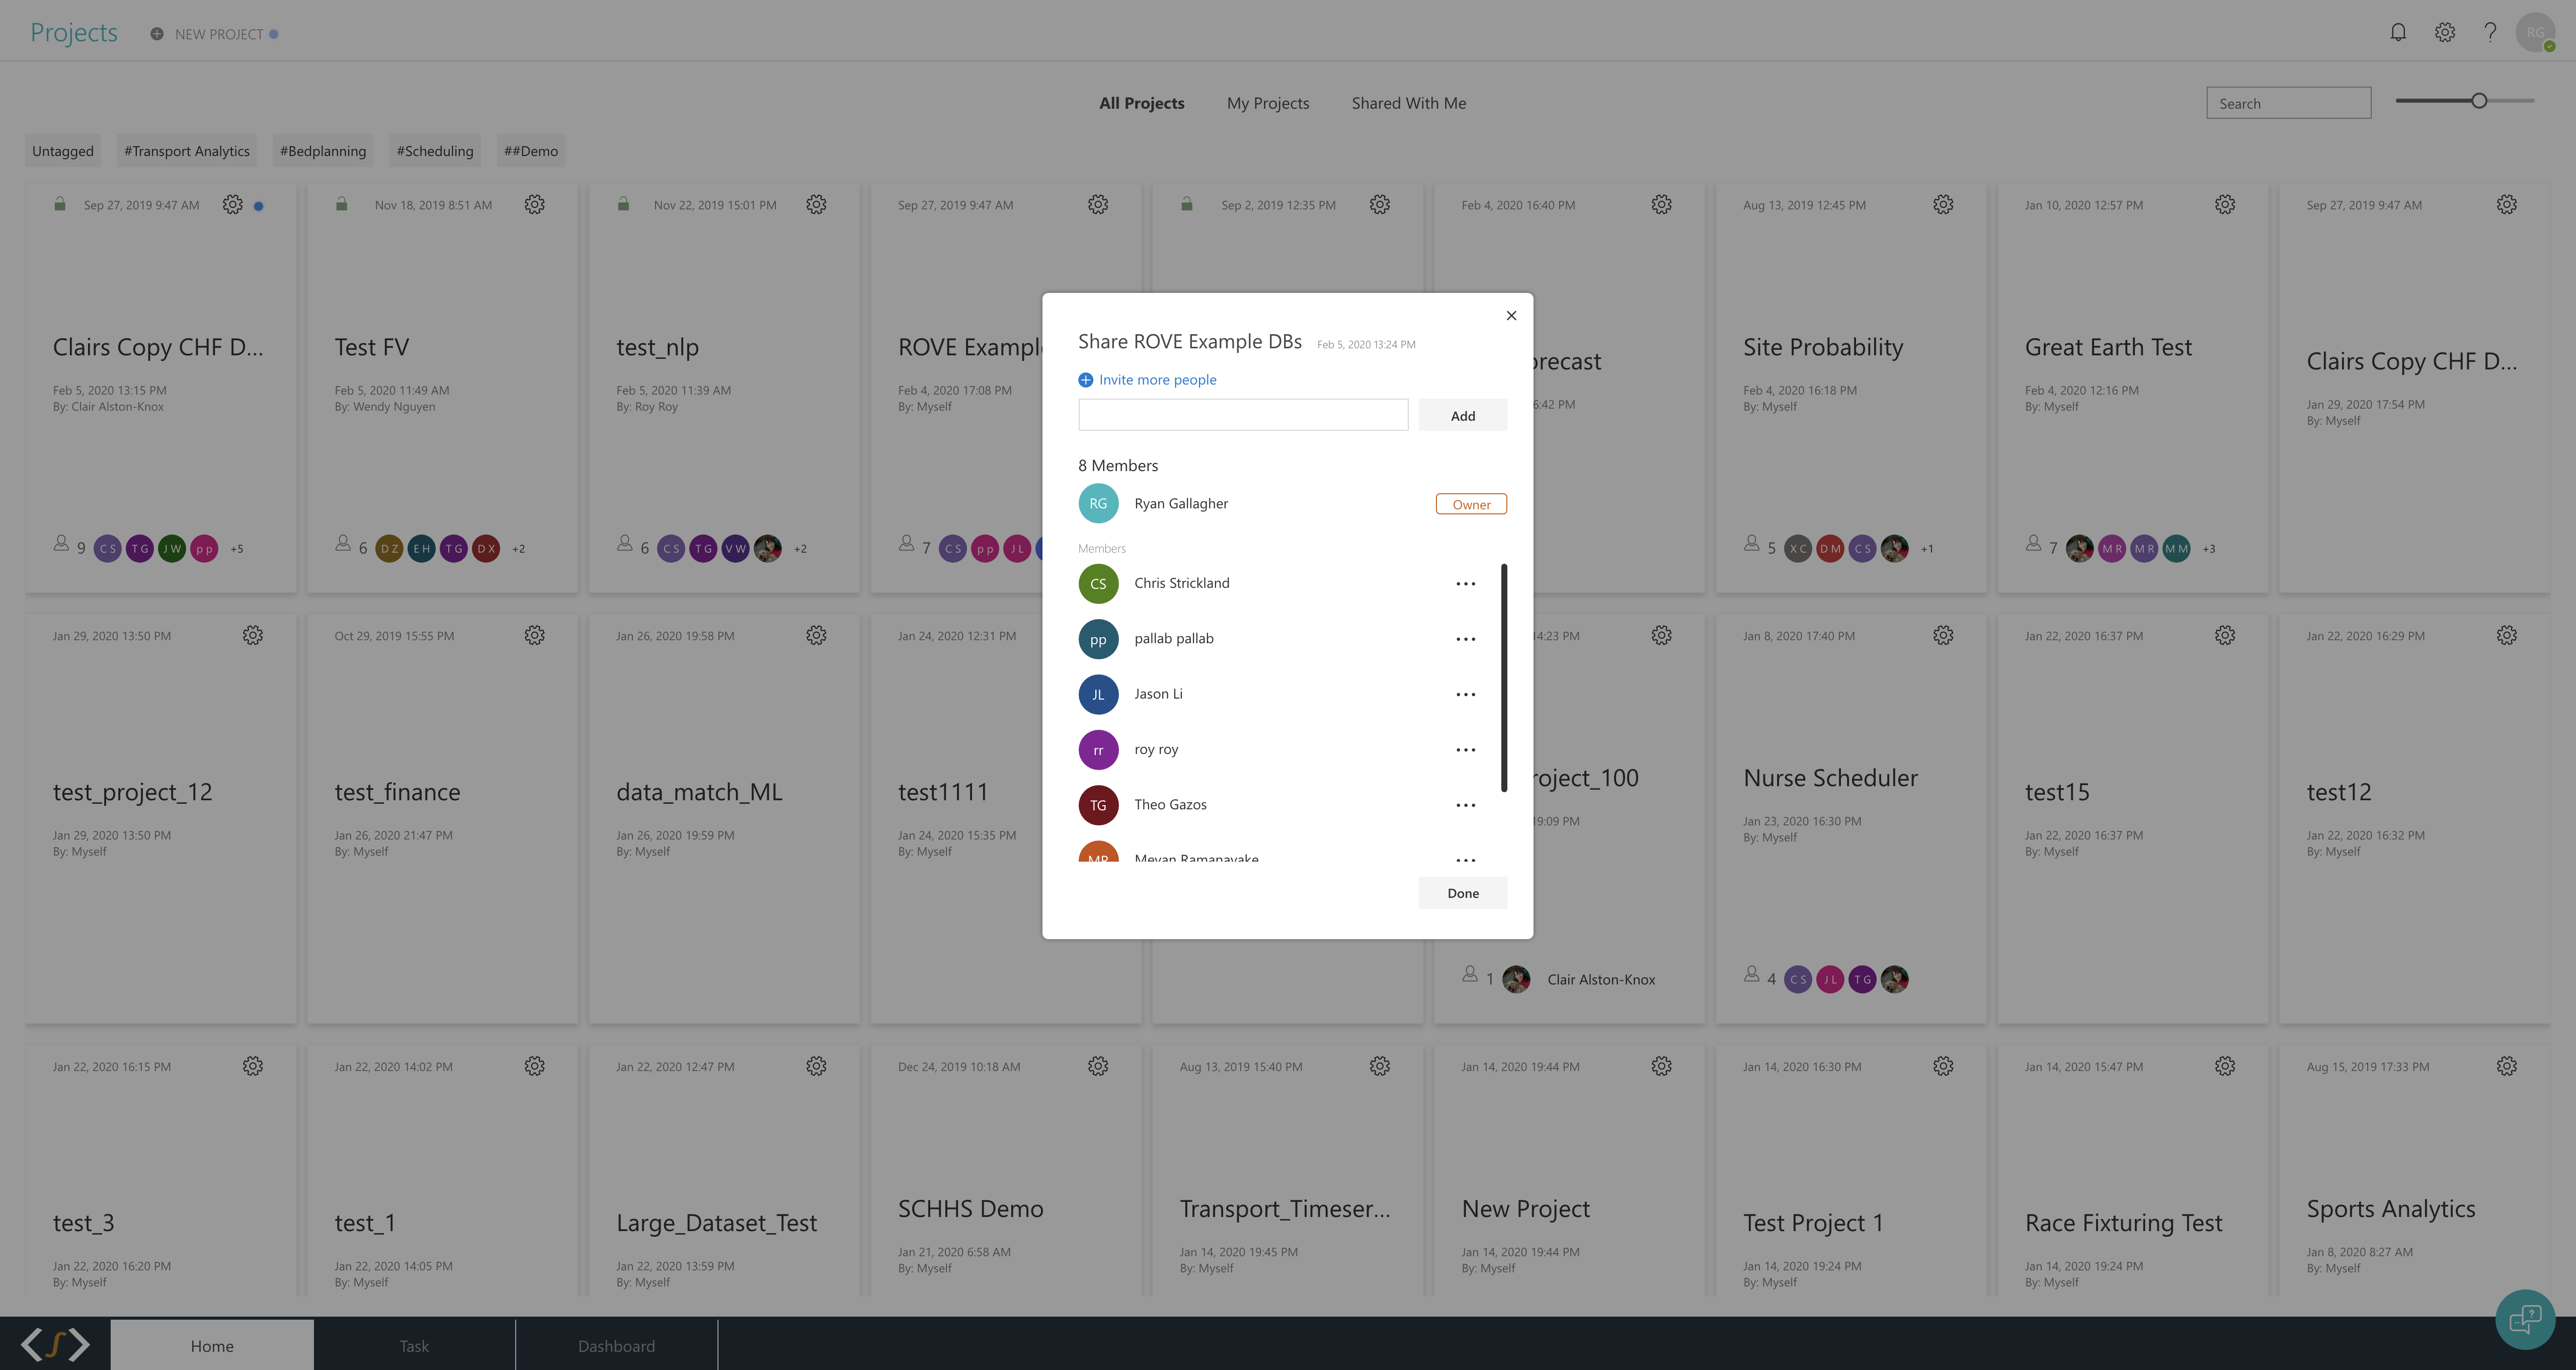Image resolution: width=2576 pixels, height=1370 pixels.
Task: Select the Home tab in bottom bar
Action: pos(212,1345)
